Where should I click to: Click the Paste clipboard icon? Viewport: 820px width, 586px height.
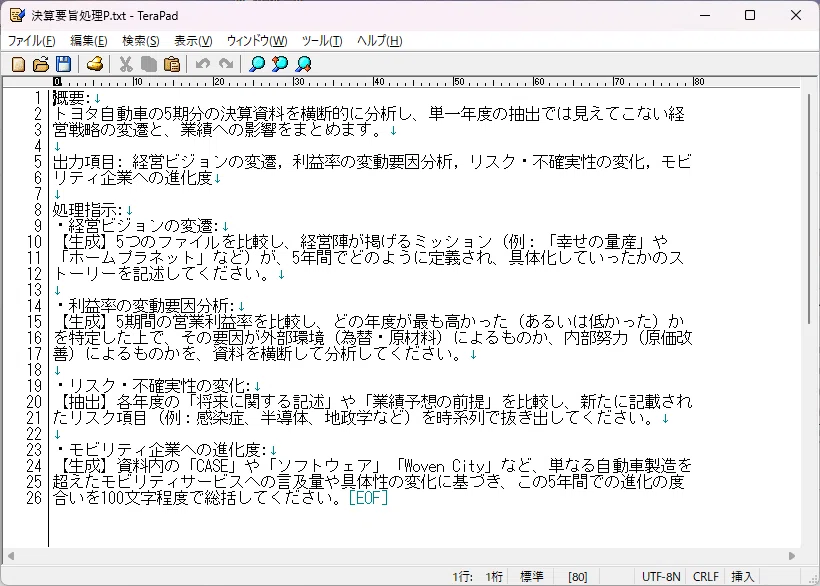[x=172, y=64]
